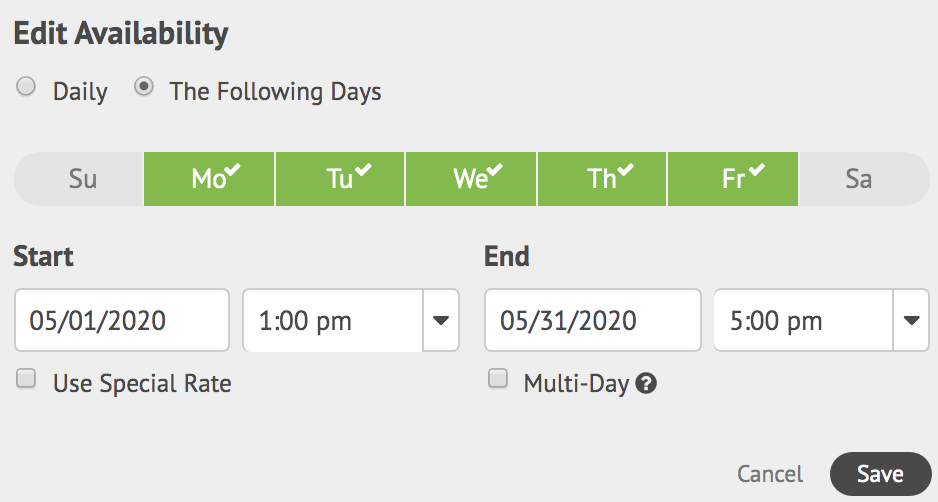938x502 pixels.
Task: Deselect Monday (Mo) day button
Action: point(209,179)
